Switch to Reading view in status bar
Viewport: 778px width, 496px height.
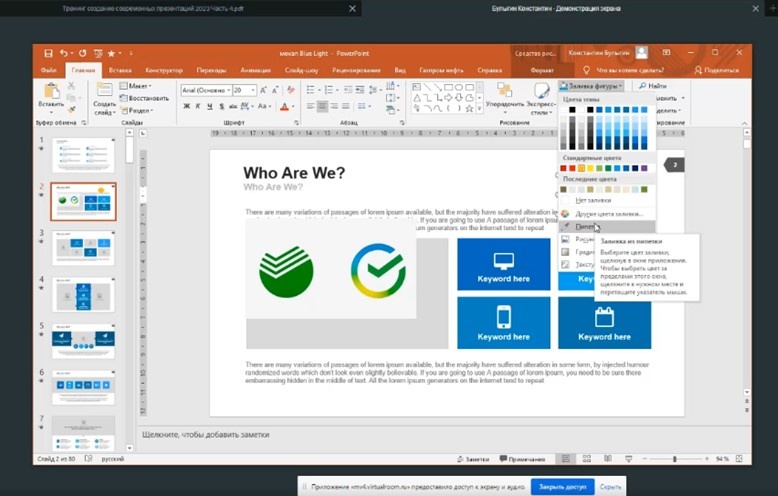[608, 459]
